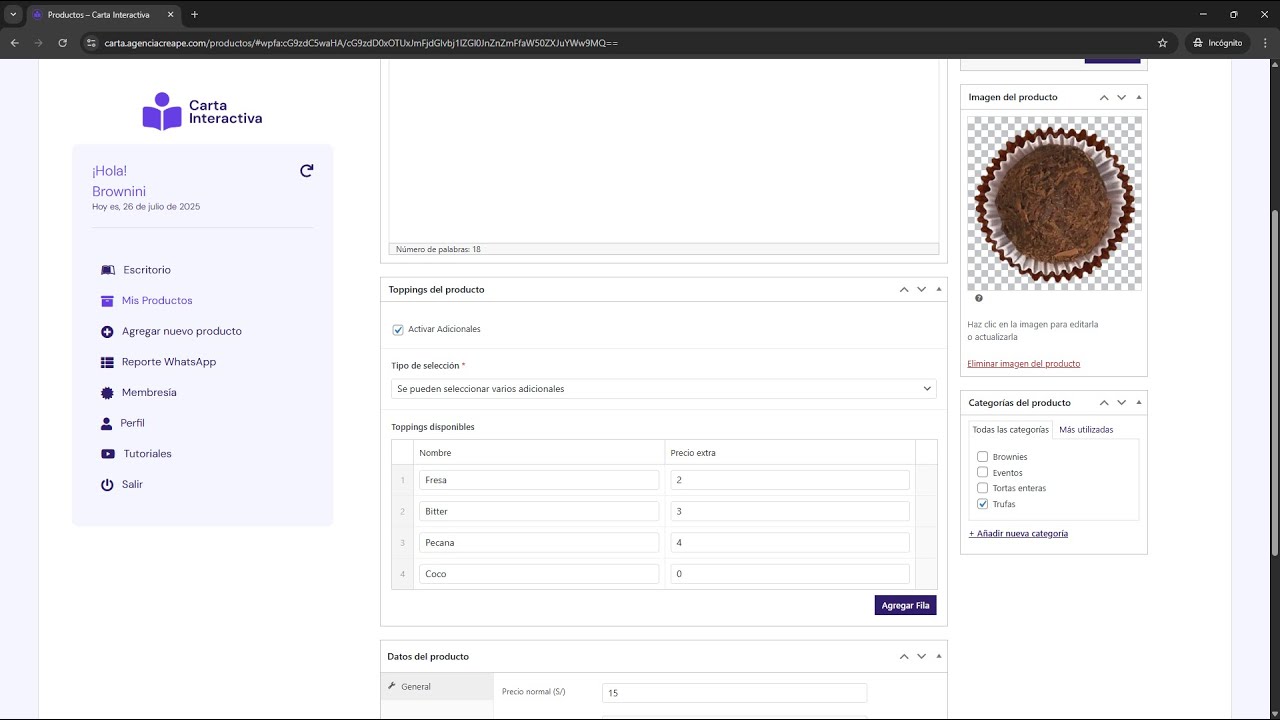Viewport: 1280px width, 720px height.
Task: Click the Bitter topping name field
Action: pyautogui.click(x=539, y=511)
